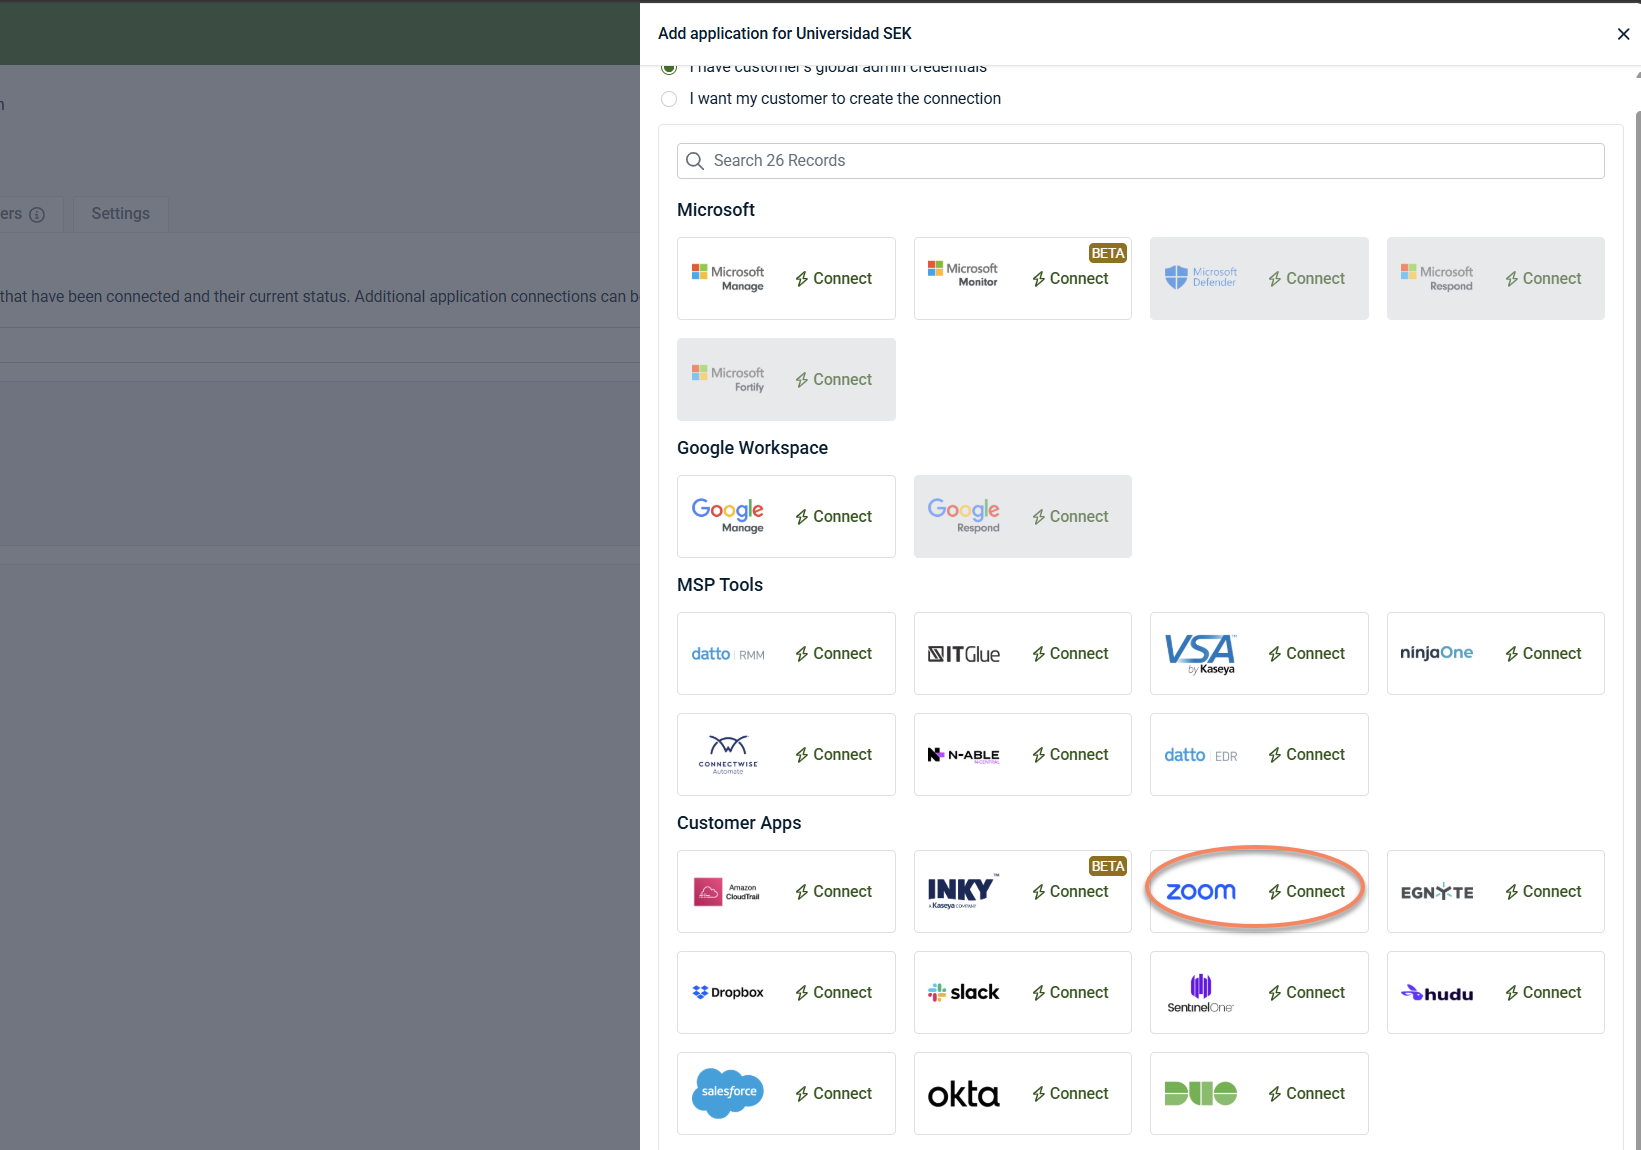Viewport: 1641px width, 1150px height.
Task: Click the NinjaOne logo
Action: click(1437, 653)
